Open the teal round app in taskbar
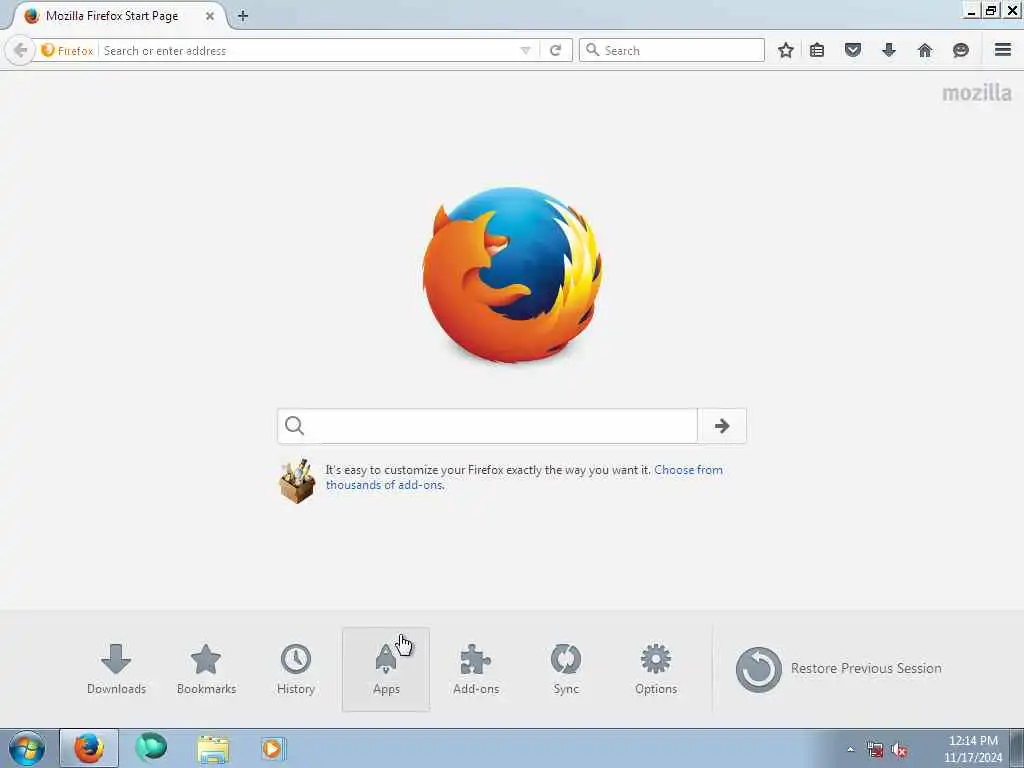1024x768 pixels. [151, 748]
